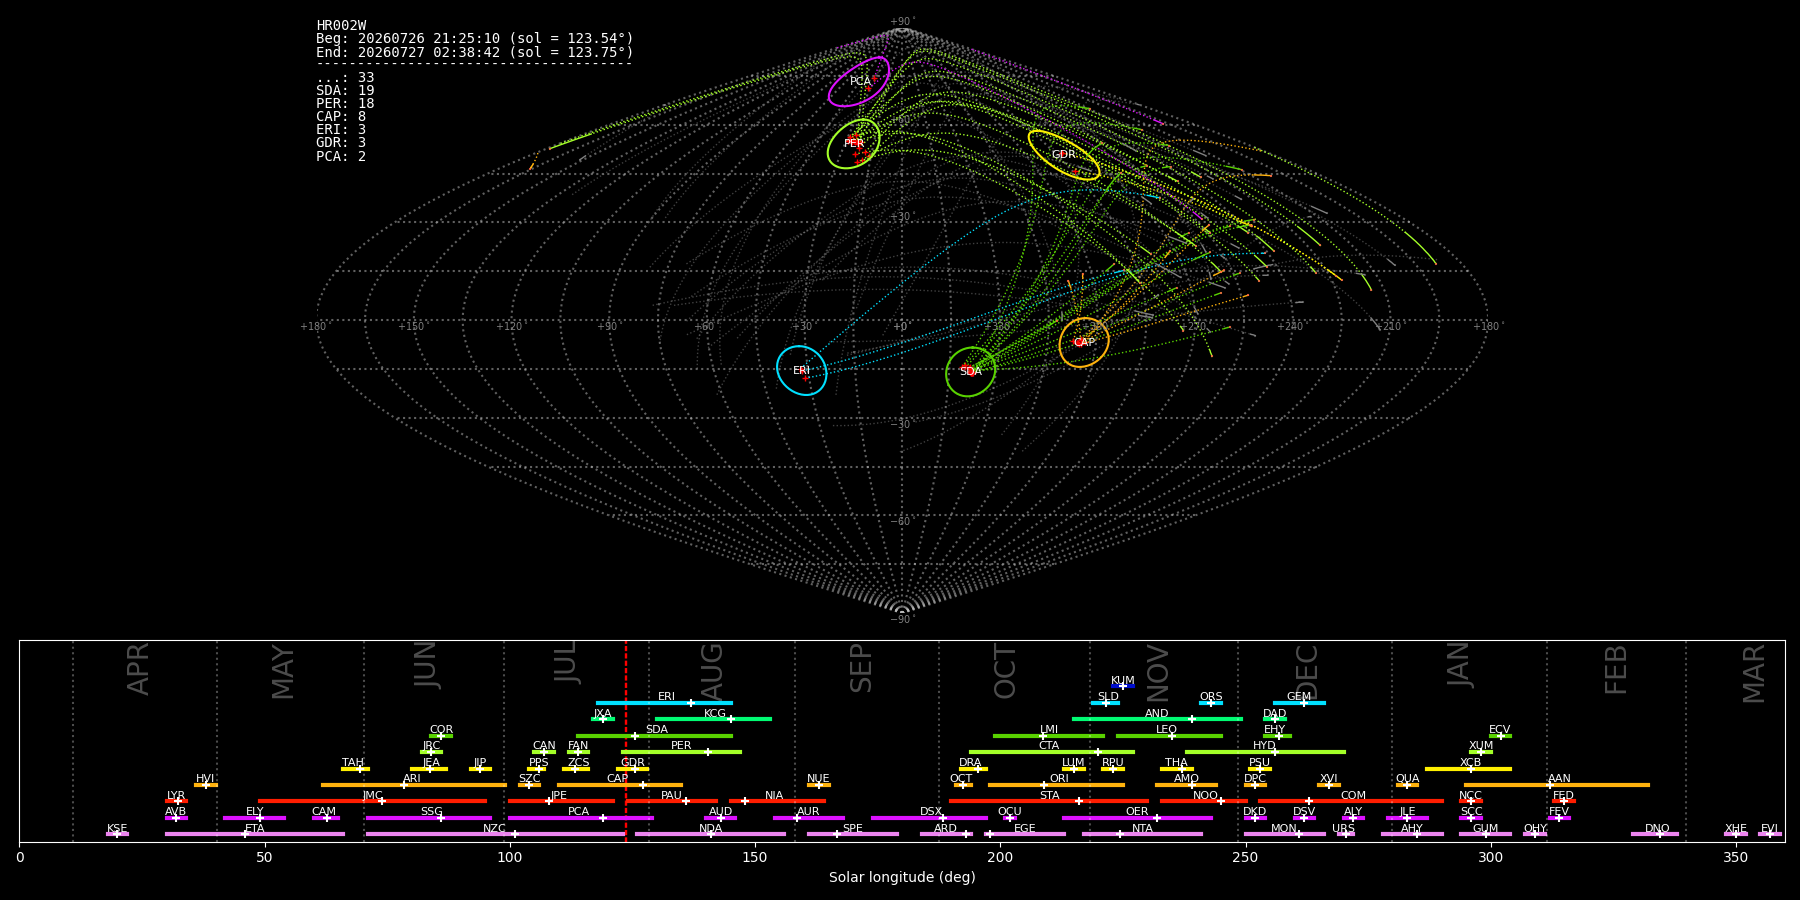
Task: Select the PER radiant circle
Action: [x=853, y=144]
